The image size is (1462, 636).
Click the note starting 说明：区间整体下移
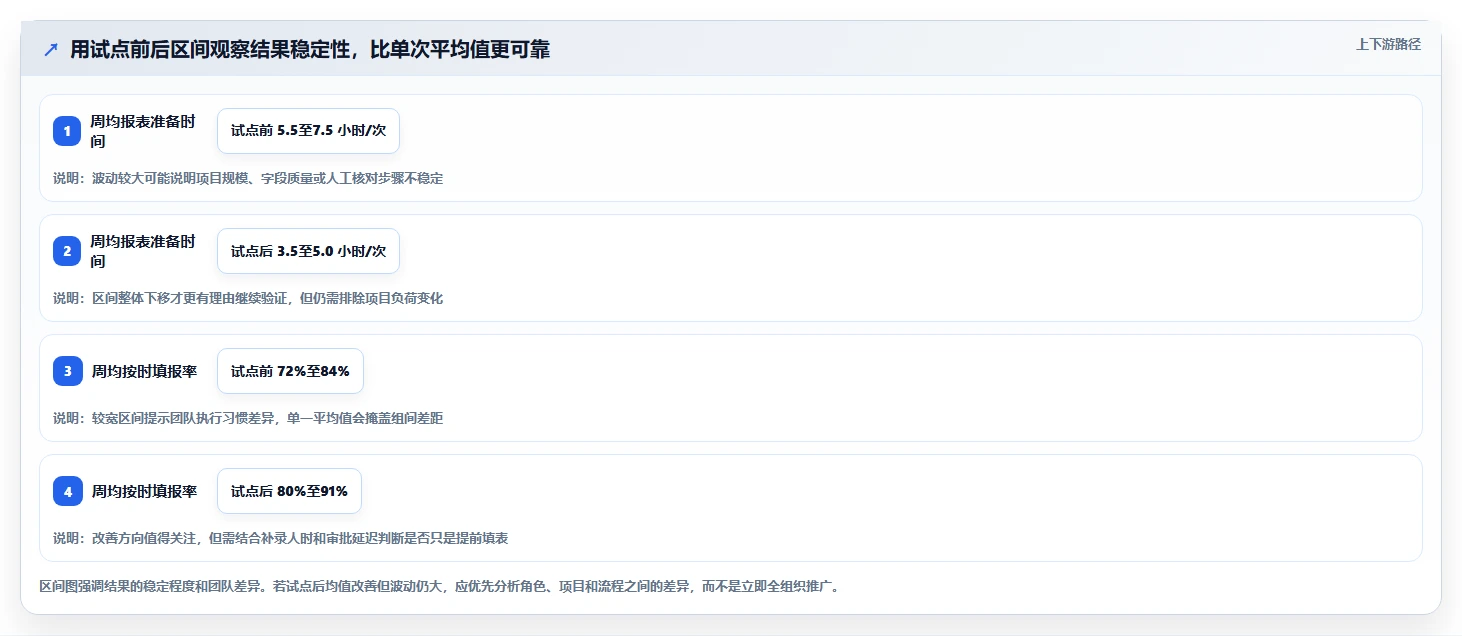tap(248, 298)
